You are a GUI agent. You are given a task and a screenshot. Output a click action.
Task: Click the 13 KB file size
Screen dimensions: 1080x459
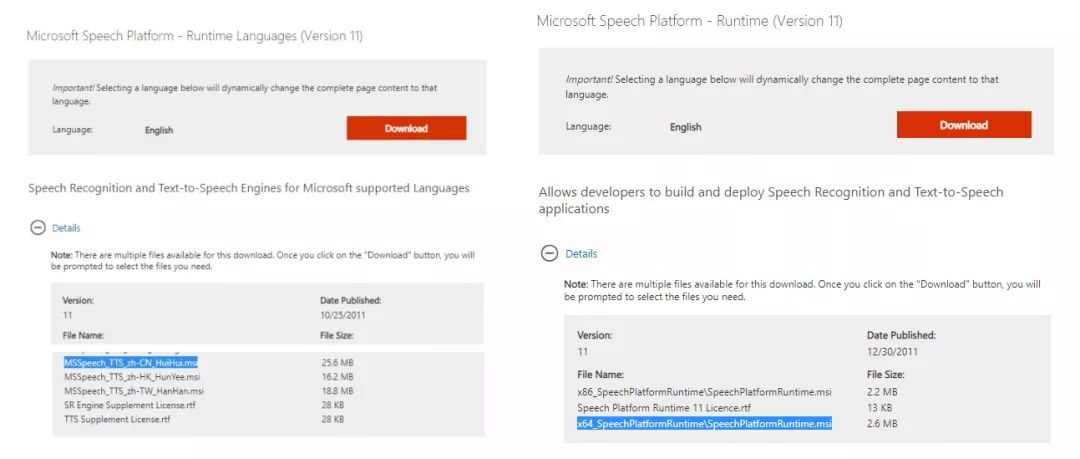[880, 408]
